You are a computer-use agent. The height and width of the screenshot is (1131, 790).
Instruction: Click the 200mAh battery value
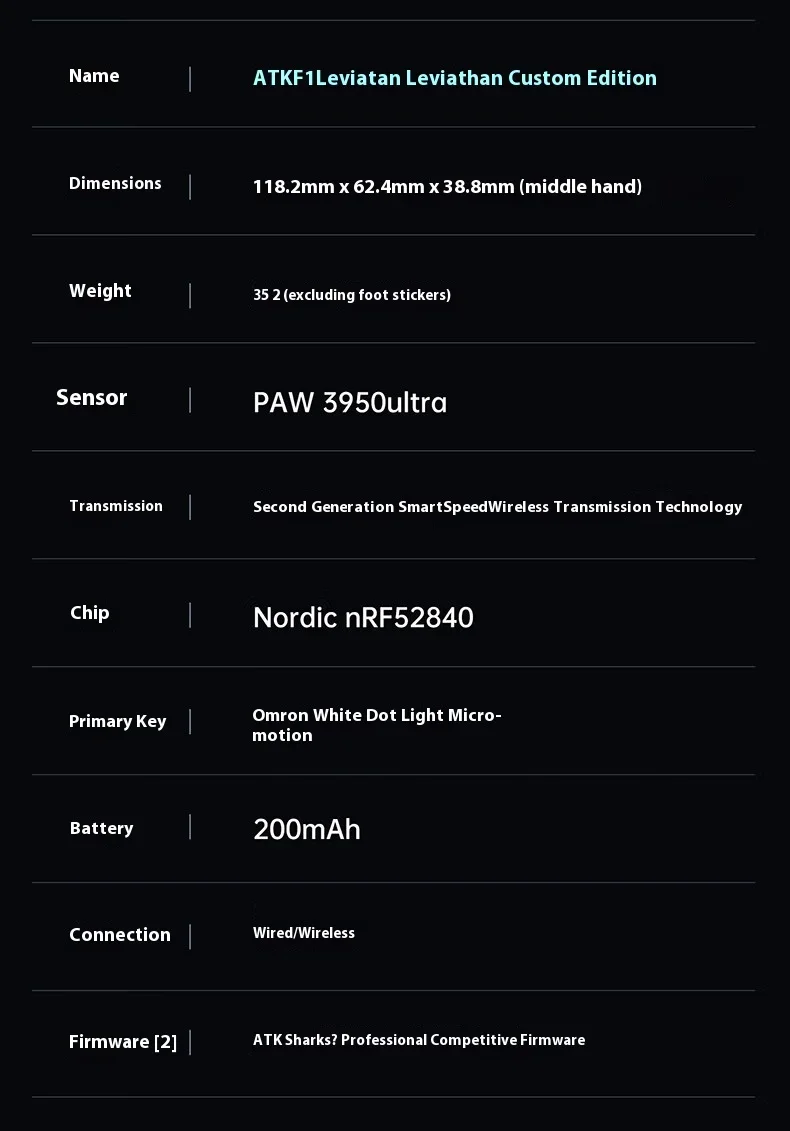coord(307,829)
